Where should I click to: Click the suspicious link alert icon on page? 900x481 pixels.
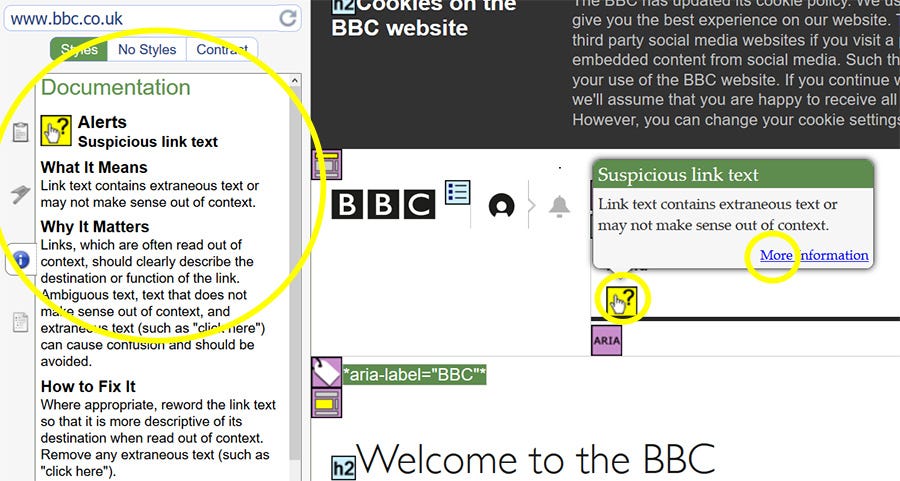pyautogui.click(x=622, y=299)
